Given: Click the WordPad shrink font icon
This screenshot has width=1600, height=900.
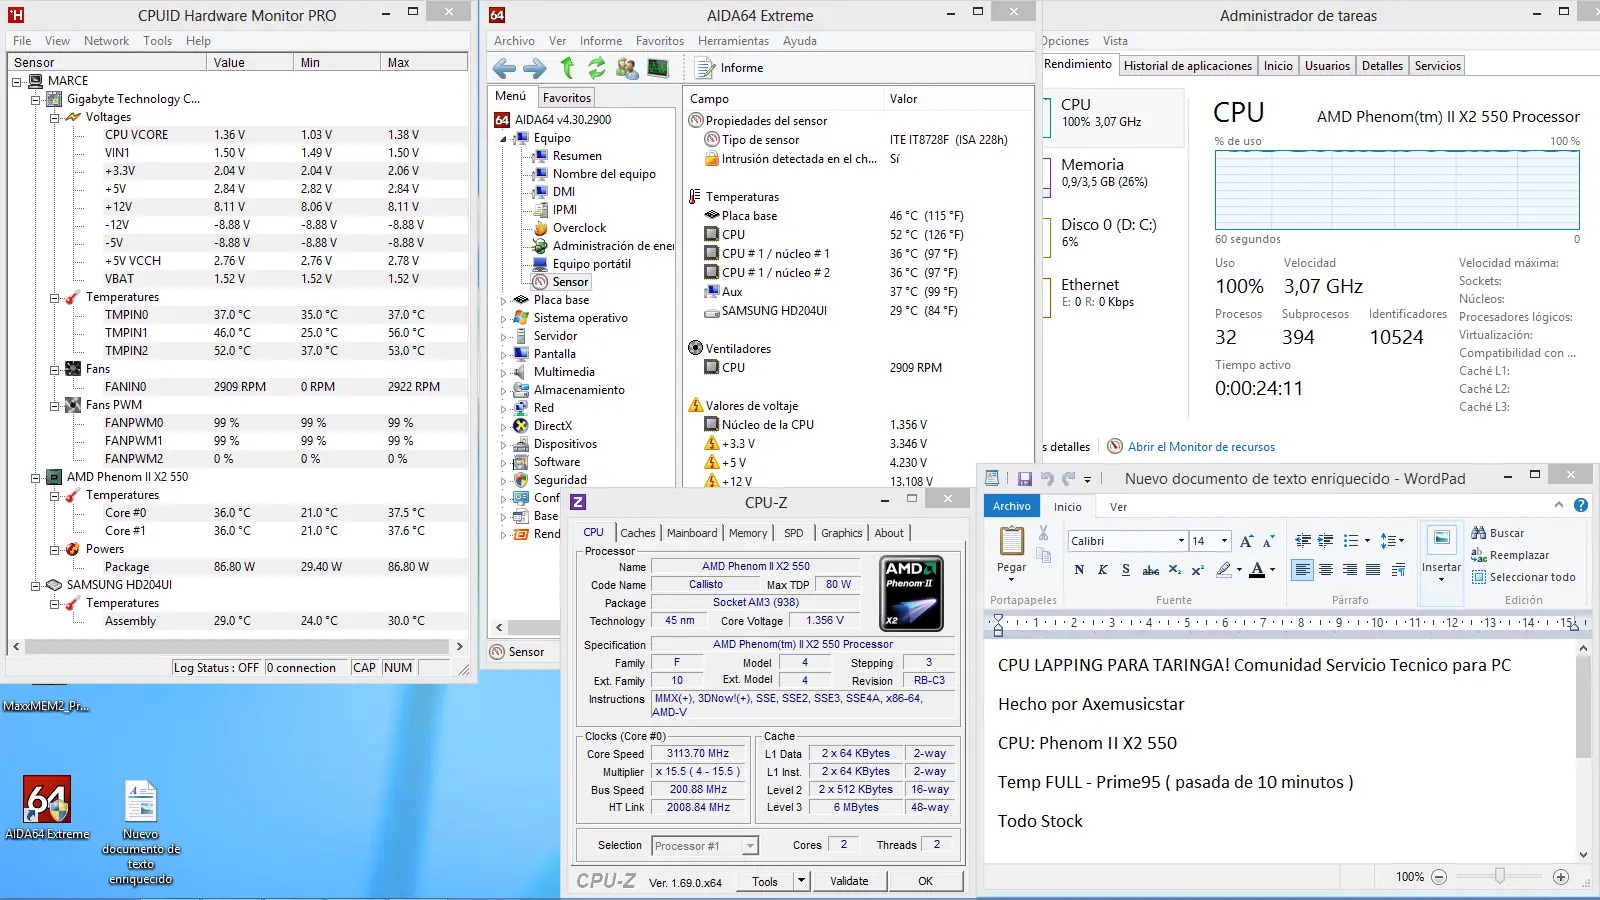Looking at the screenshot, I should tap(1269, 541).
